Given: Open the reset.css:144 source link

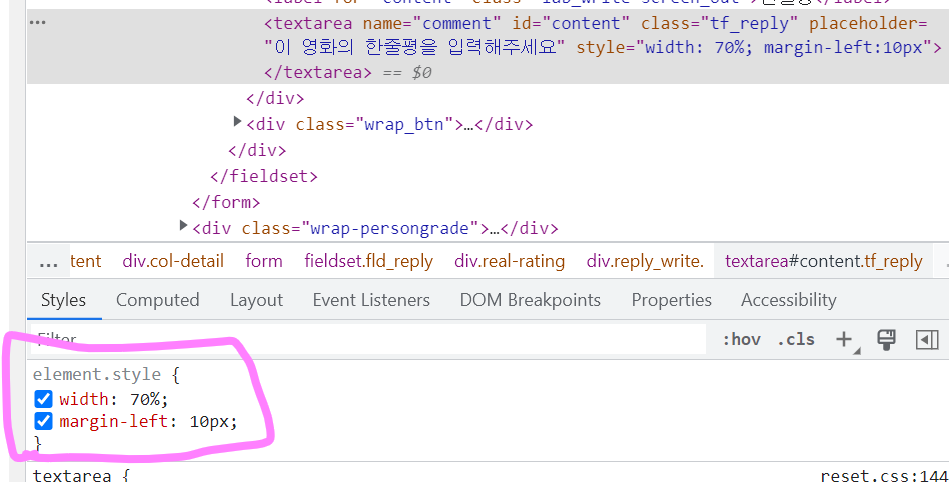Looking at the screenshot, I should point(884,476).
